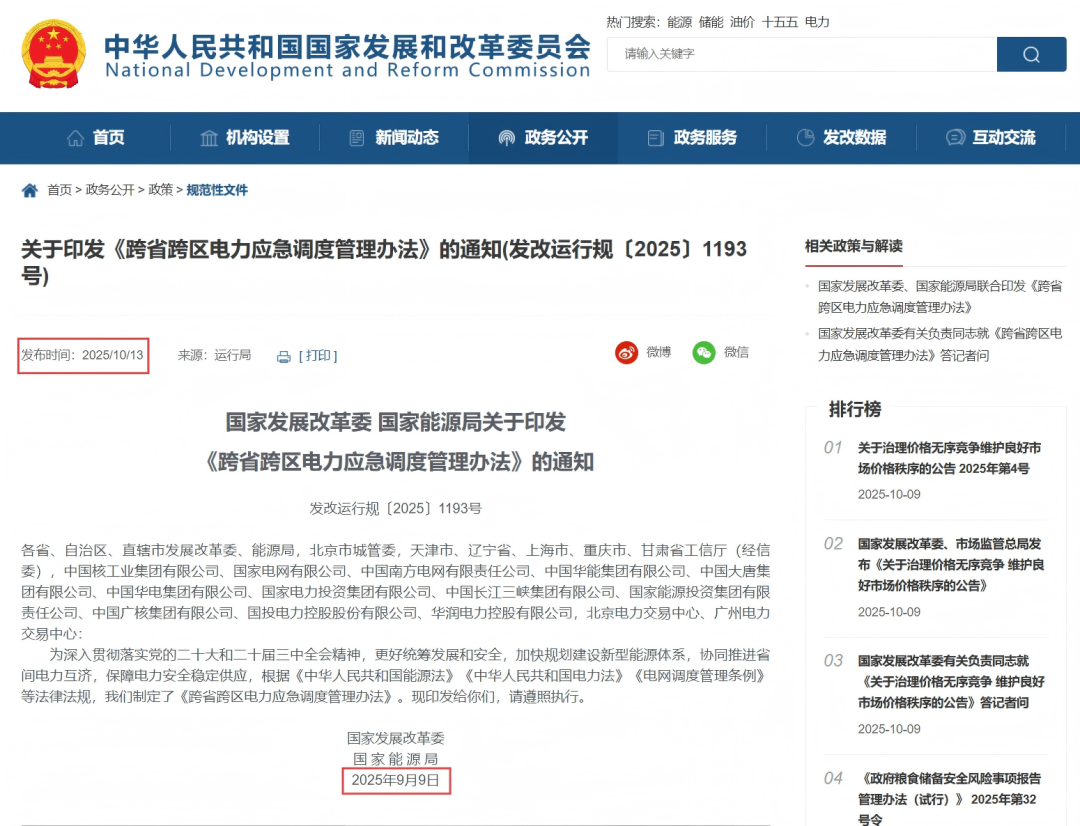
Task: Go to 规范性文件 in the breadcrumb
Action: (217, 190)
